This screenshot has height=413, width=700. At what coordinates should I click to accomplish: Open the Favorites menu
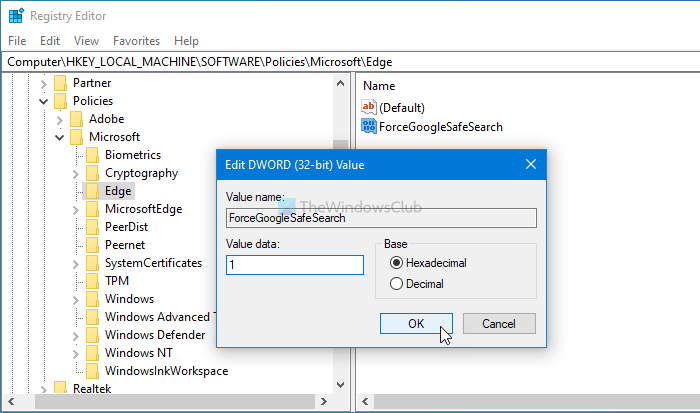point(136,41)
